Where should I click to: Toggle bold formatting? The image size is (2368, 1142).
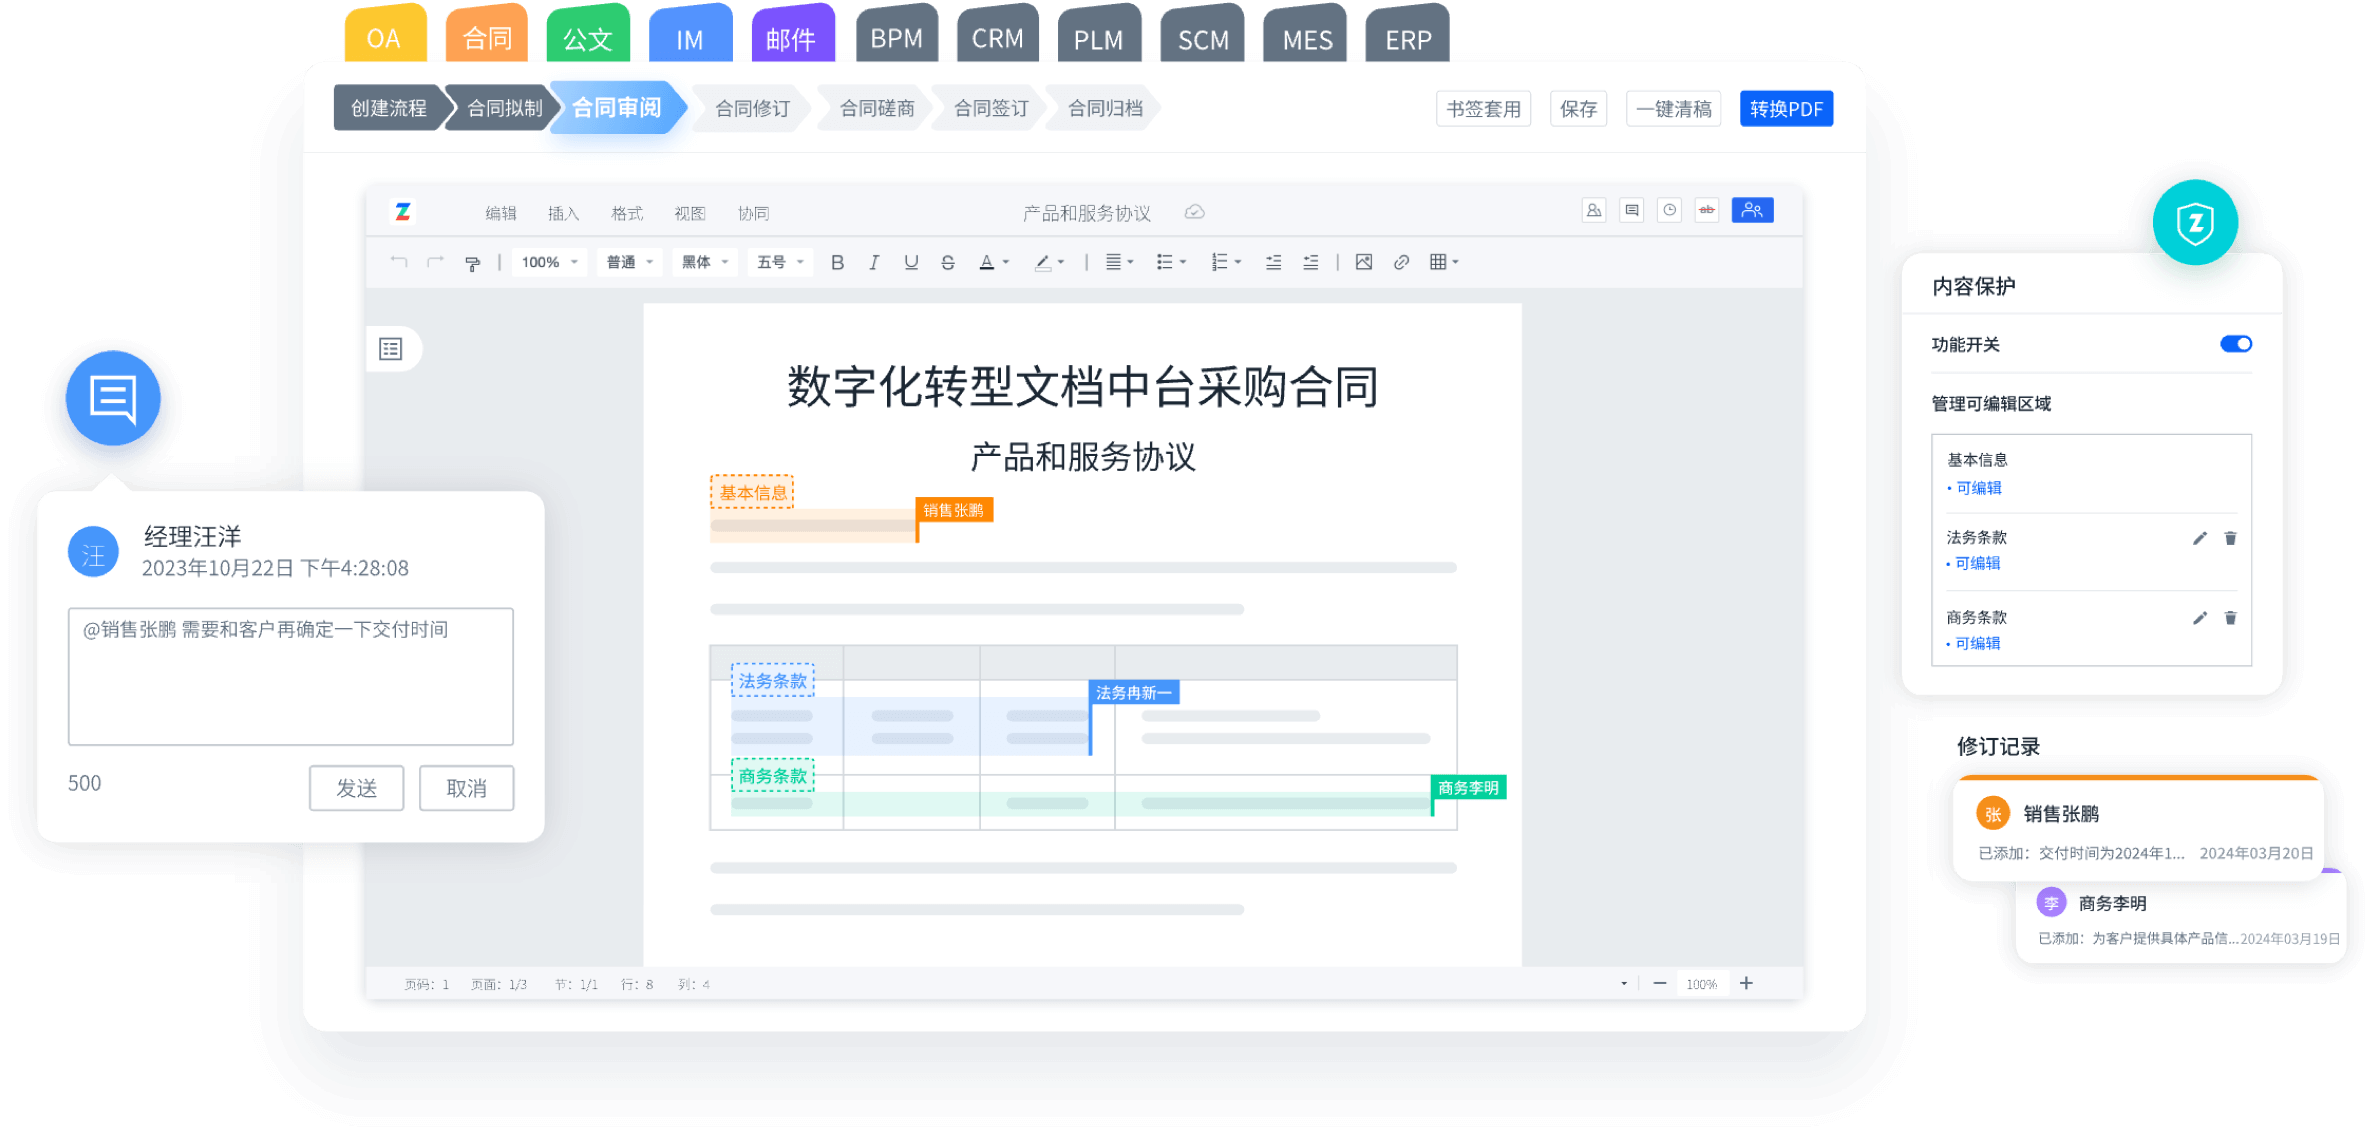[x=837, y=263]
